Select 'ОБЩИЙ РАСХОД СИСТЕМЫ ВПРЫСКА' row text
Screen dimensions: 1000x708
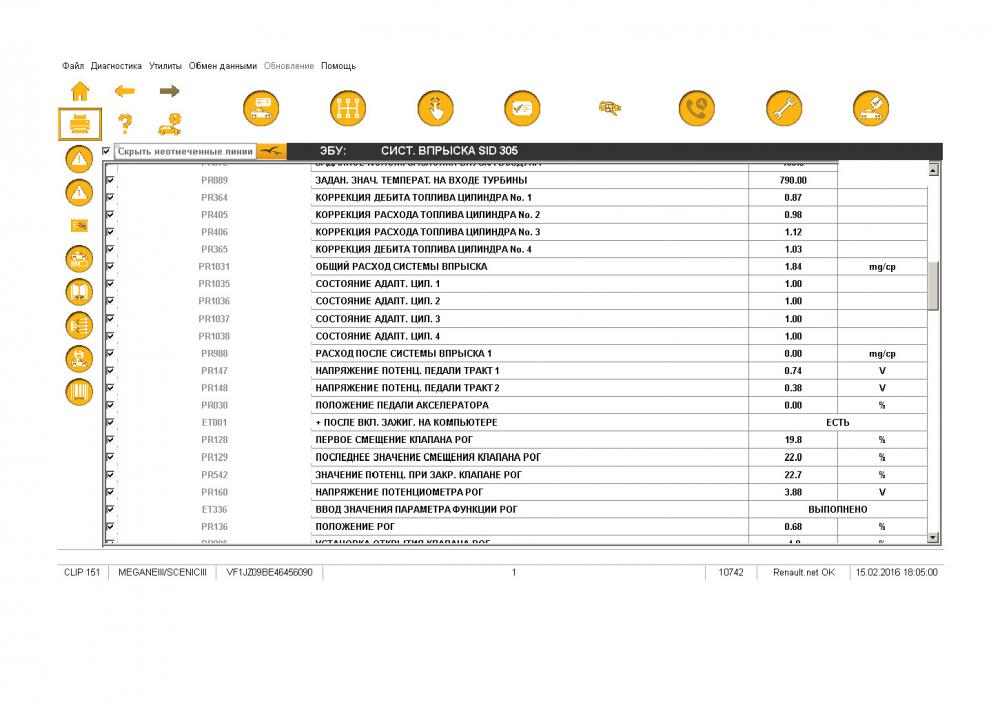[x=401, y=267]
